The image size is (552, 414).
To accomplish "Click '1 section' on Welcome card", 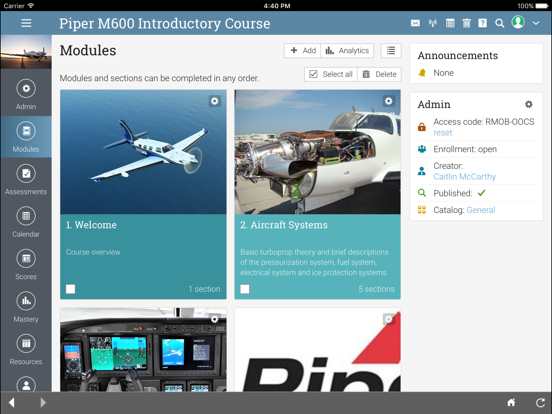I will point(204,289).
